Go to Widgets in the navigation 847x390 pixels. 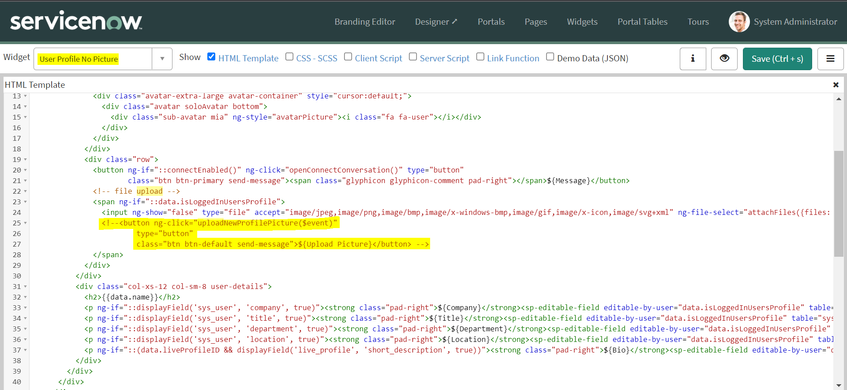pyautogui.click(x=582, y=22)
